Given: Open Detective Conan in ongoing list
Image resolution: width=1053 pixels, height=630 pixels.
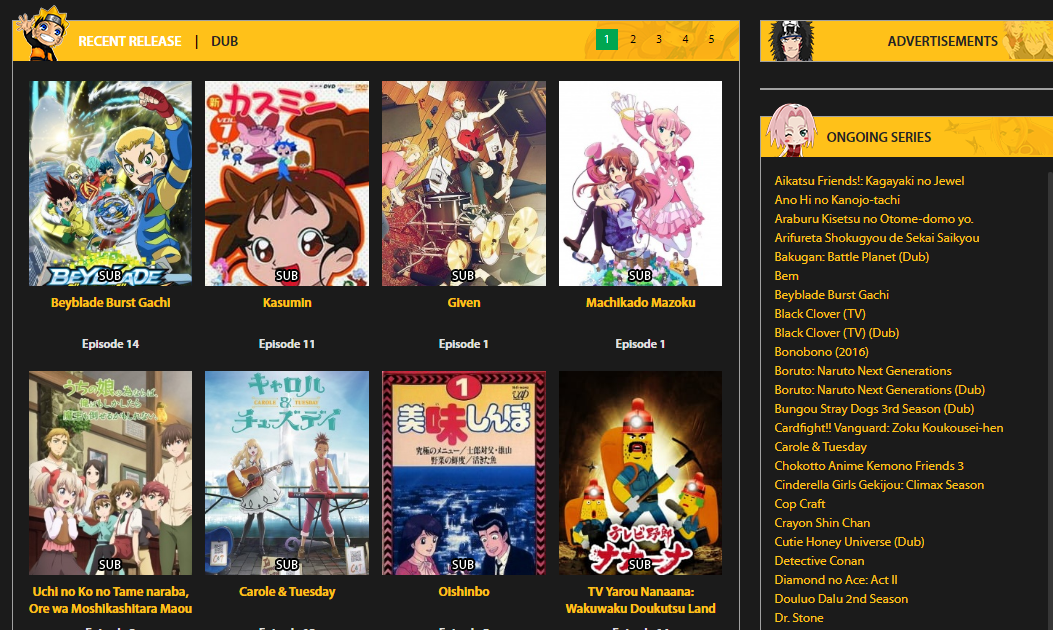Looking at the screenshot, I should pyautogui.click(x=819, y=561).
